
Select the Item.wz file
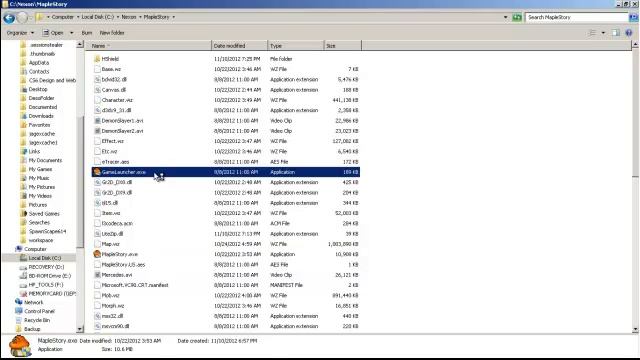point(111,213)
